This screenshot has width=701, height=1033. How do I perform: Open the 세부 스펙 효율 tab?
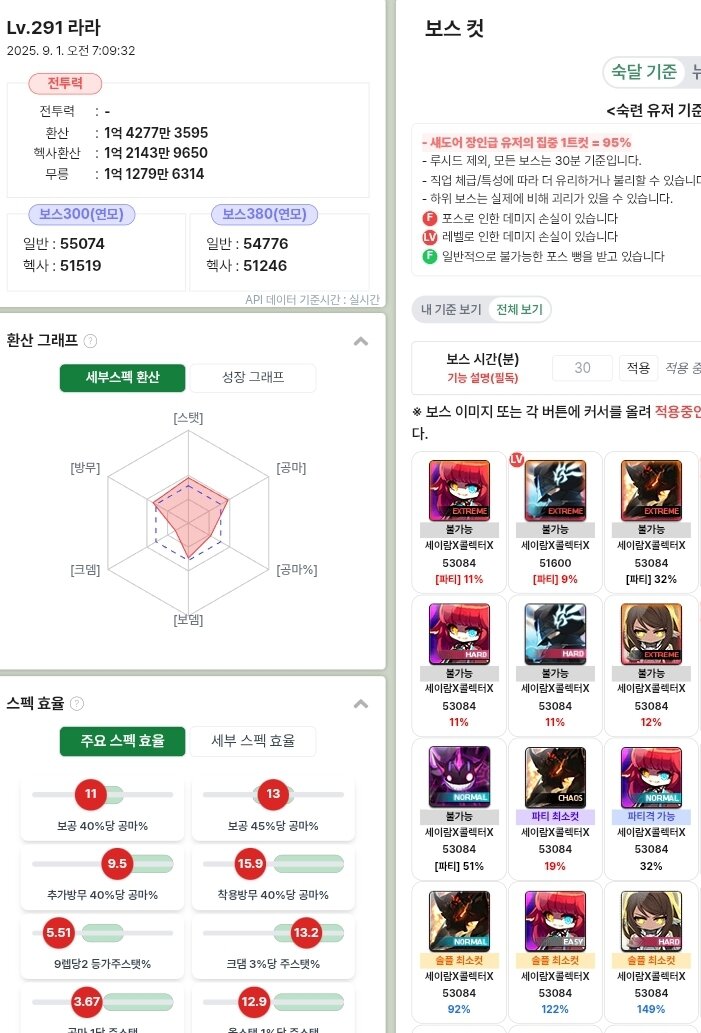(253, 740)
